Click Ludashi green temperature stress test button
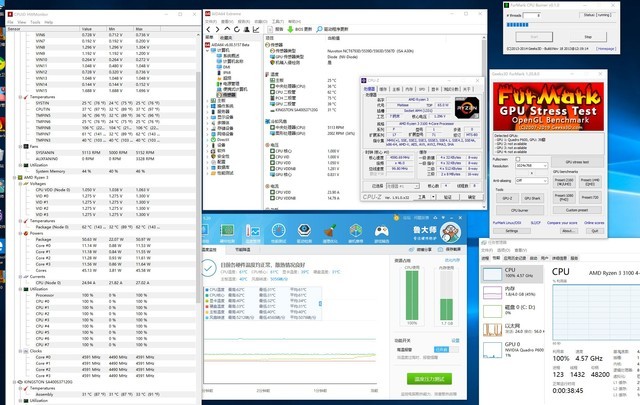This screenshot has width=640, height=405. pyautogui.click(x=429, y=379)
